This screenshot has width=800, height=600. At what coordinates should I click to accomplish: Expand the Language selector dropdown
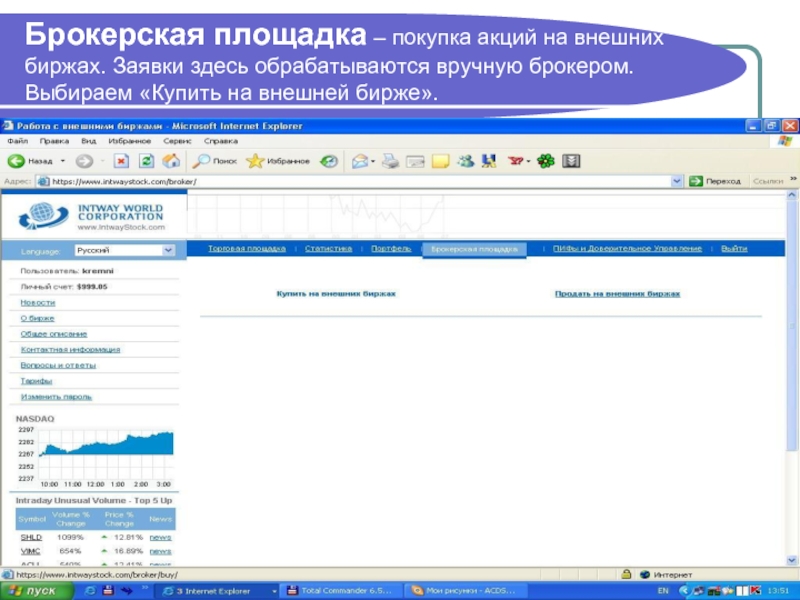(x=168, y=251)
